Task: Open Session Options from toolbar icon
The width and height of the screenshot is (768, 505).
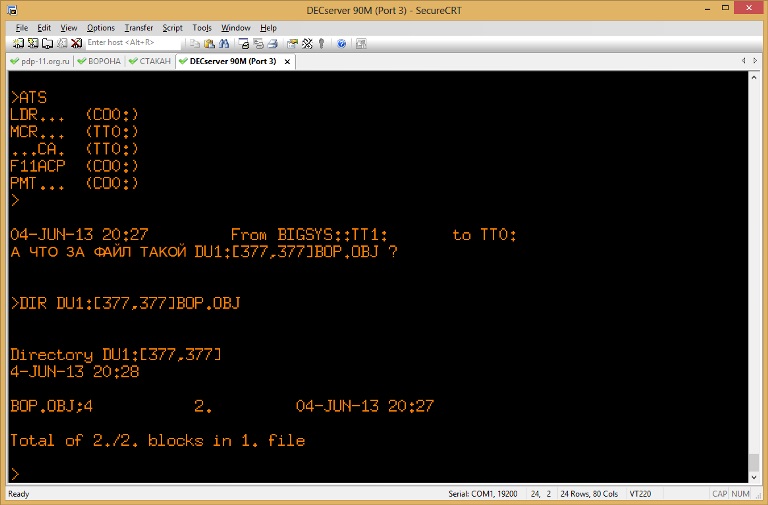Action: [x=292, y=44]
